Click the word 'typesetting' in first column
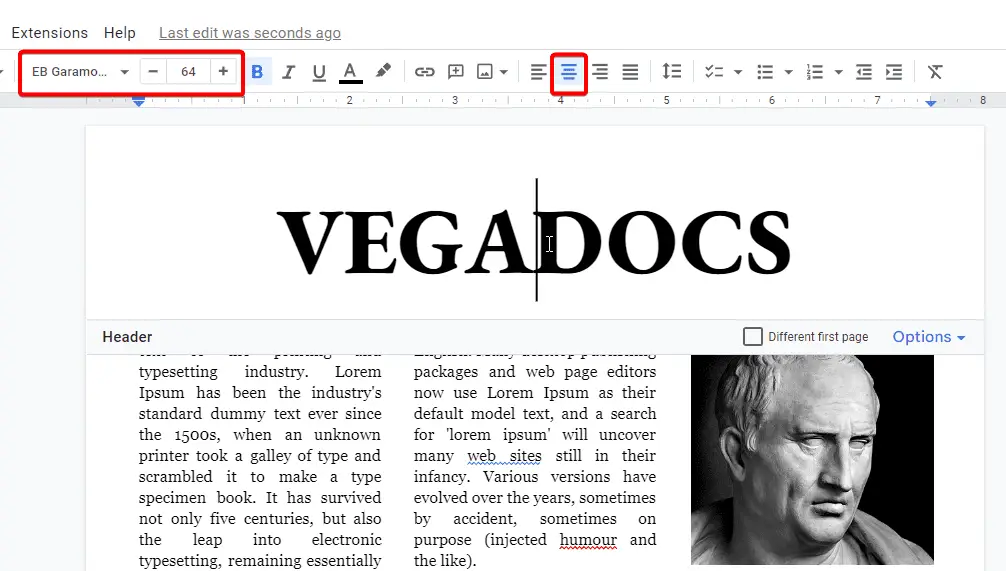Screen dimensions: 1006x571 (x=178, y=372)
